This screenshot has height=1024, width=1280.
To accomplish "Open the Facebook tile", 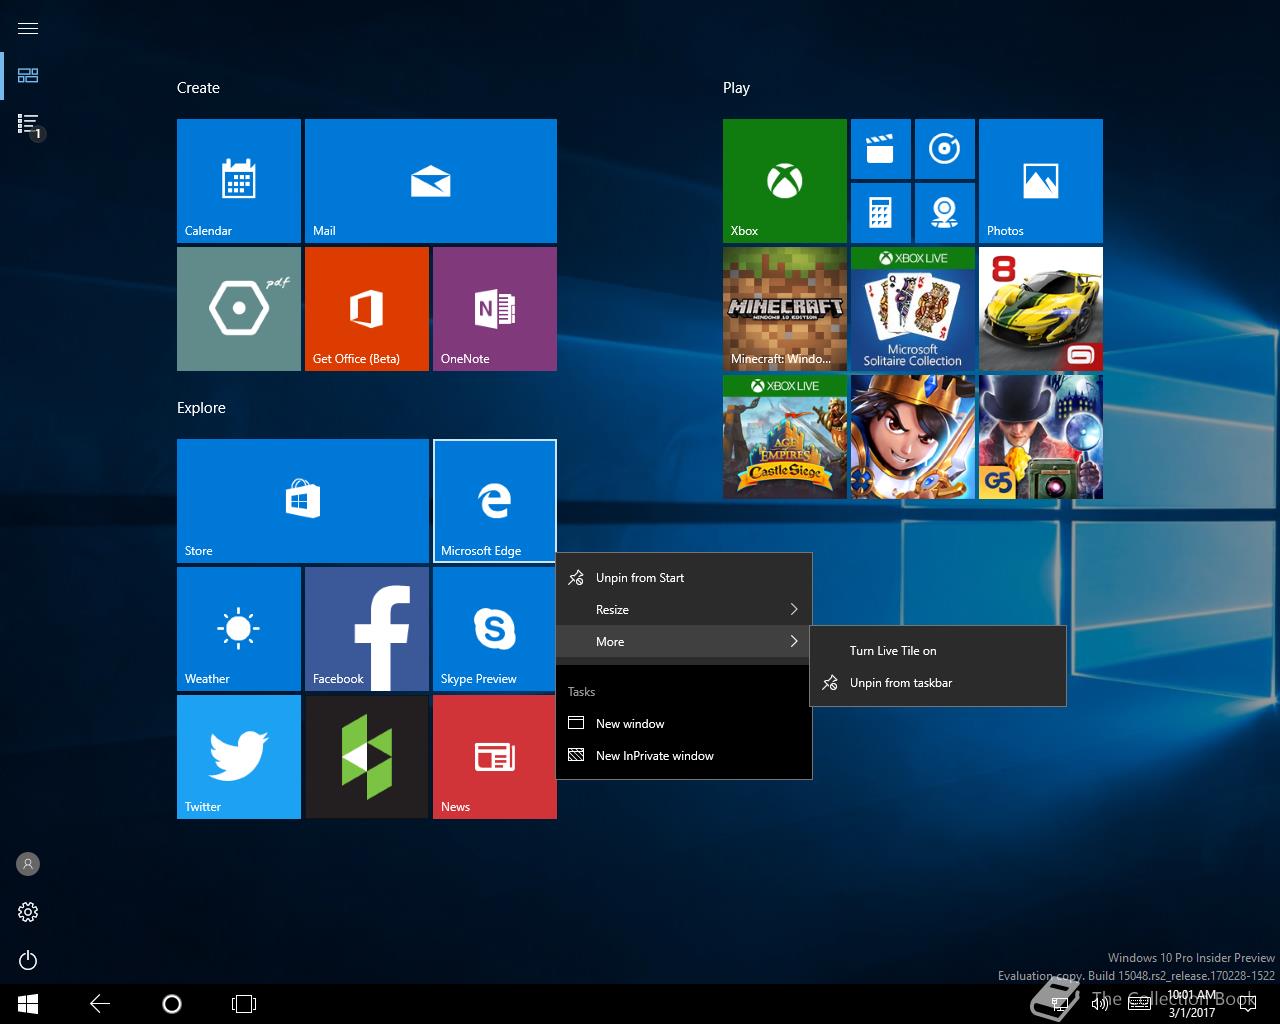I will (367, 629).
